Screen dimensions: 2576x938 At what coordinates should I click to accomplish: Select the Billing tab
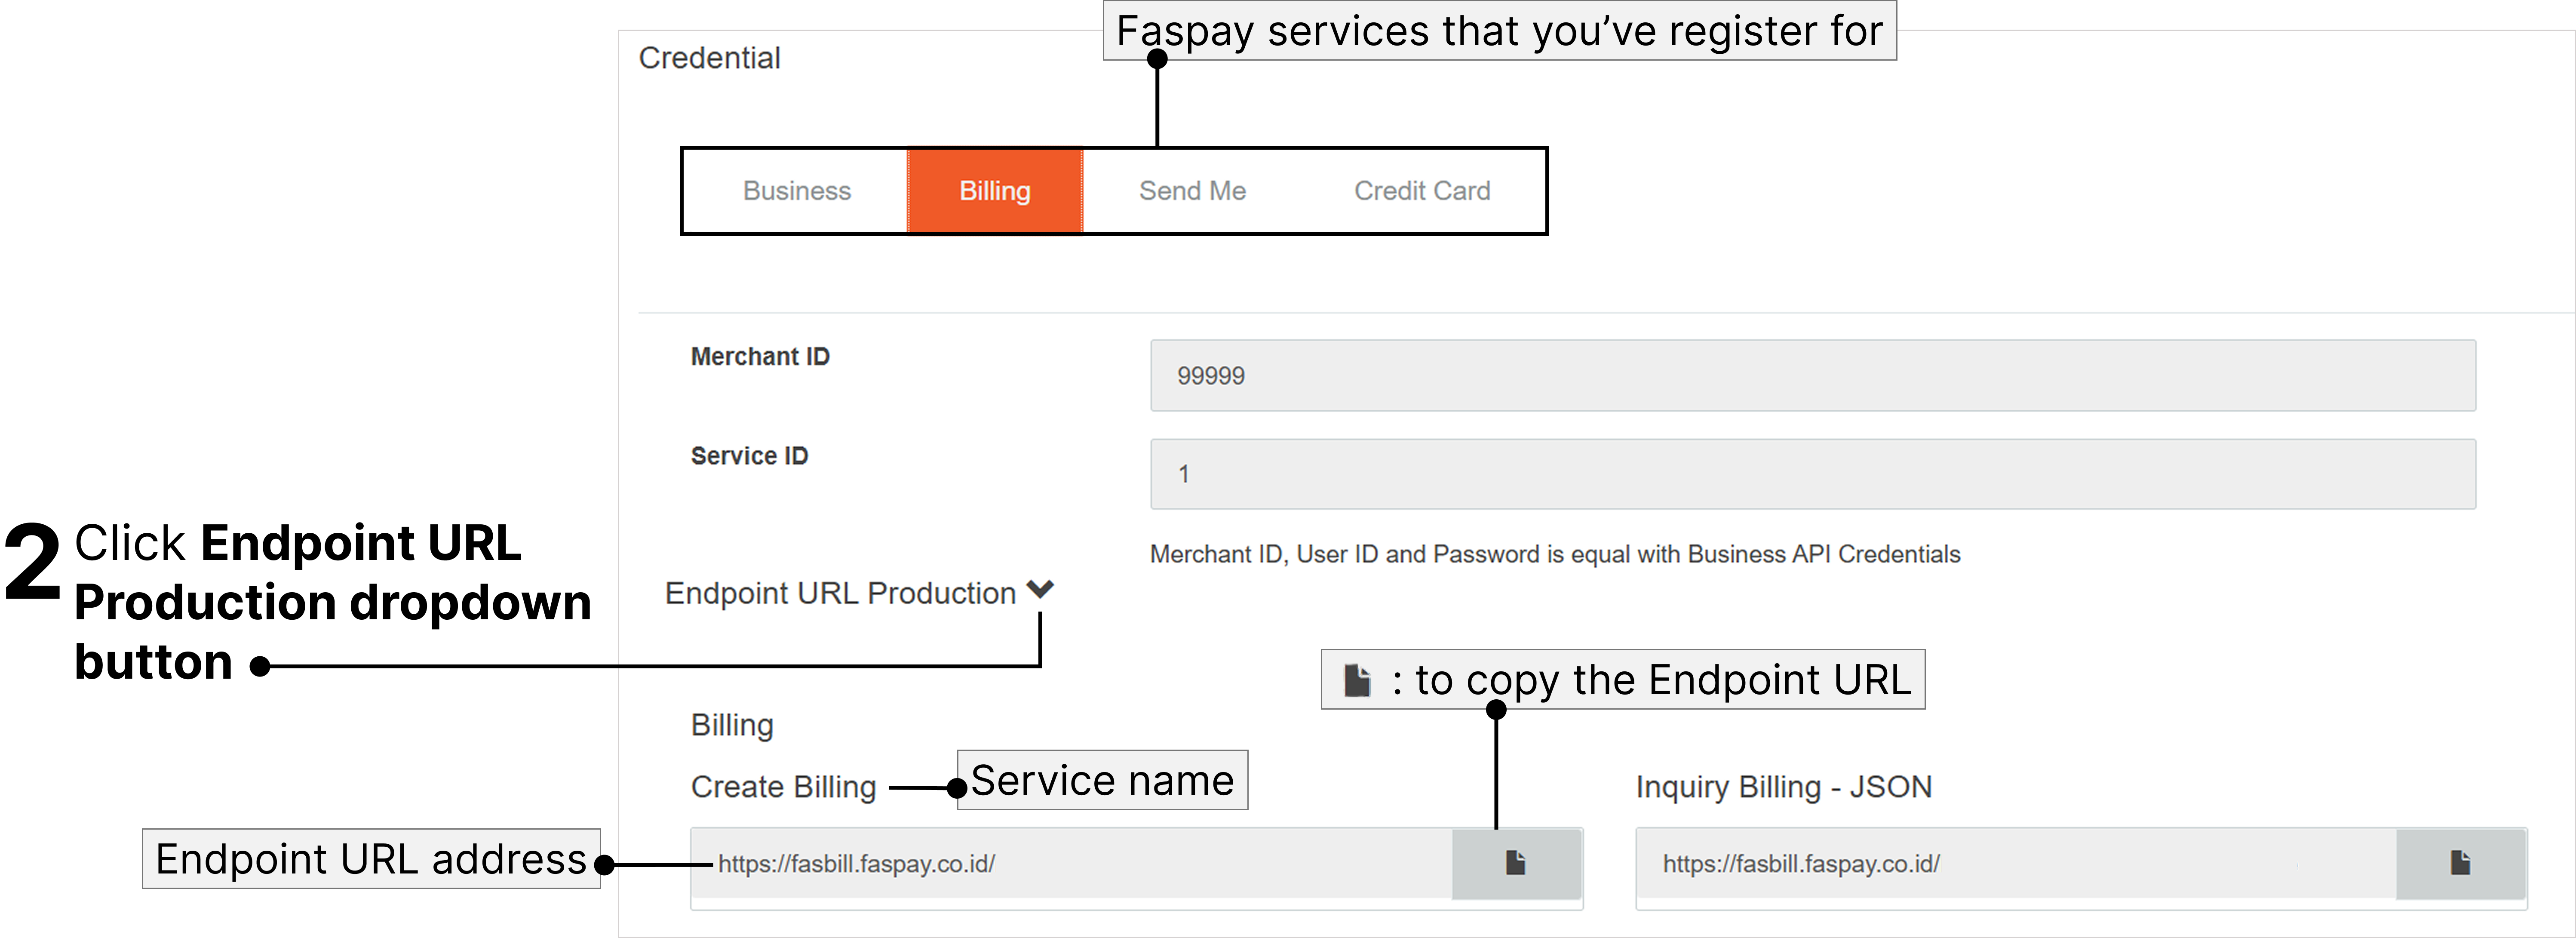994,191
